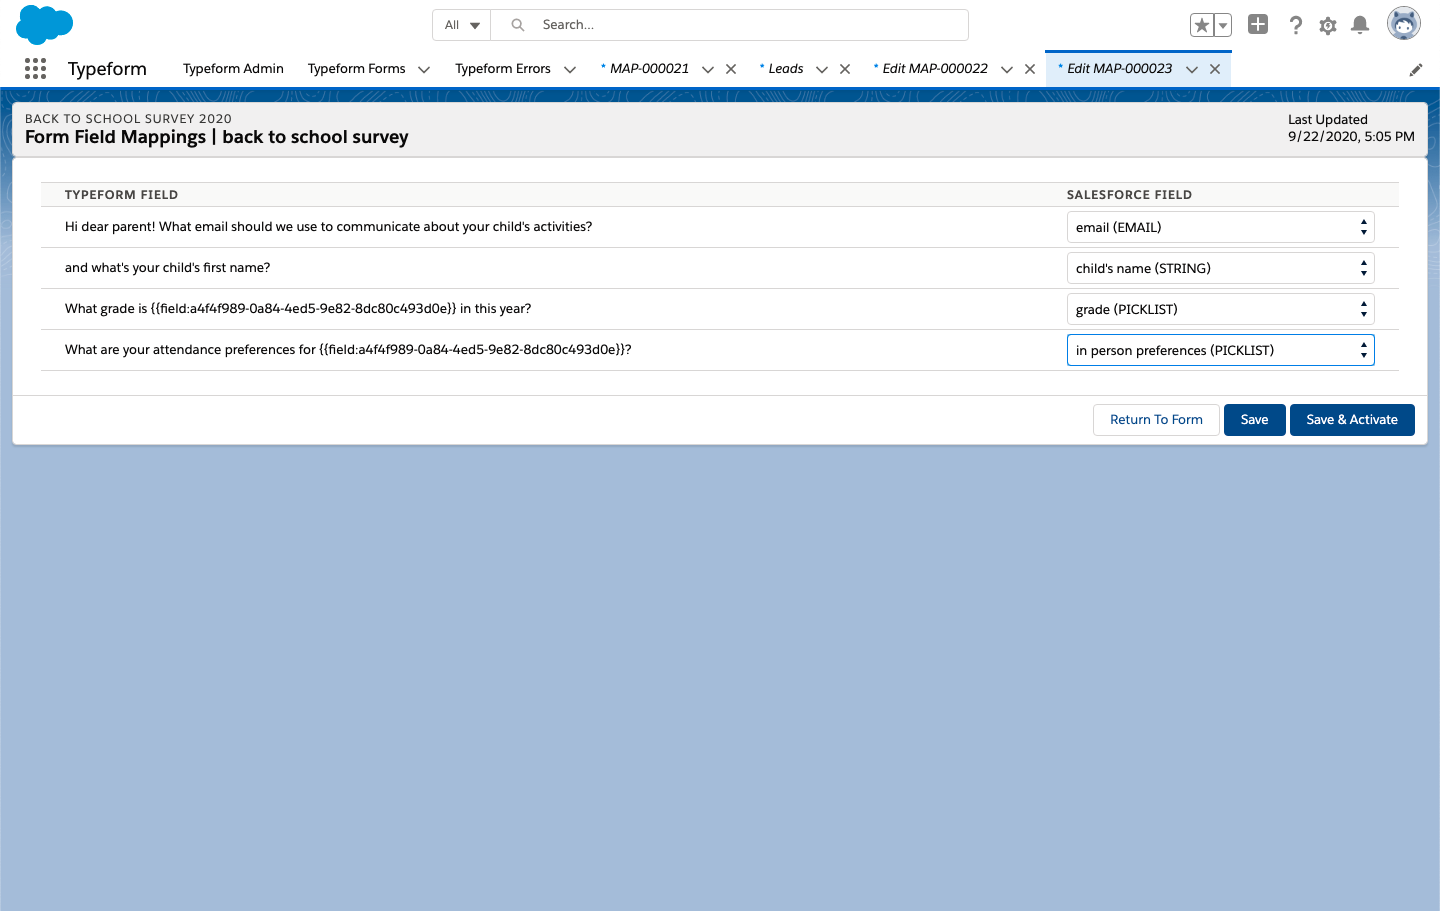This screenshot has height=911, width=1440.
Task: Expand the Leads tab chevron
Action: pos(822,69)
